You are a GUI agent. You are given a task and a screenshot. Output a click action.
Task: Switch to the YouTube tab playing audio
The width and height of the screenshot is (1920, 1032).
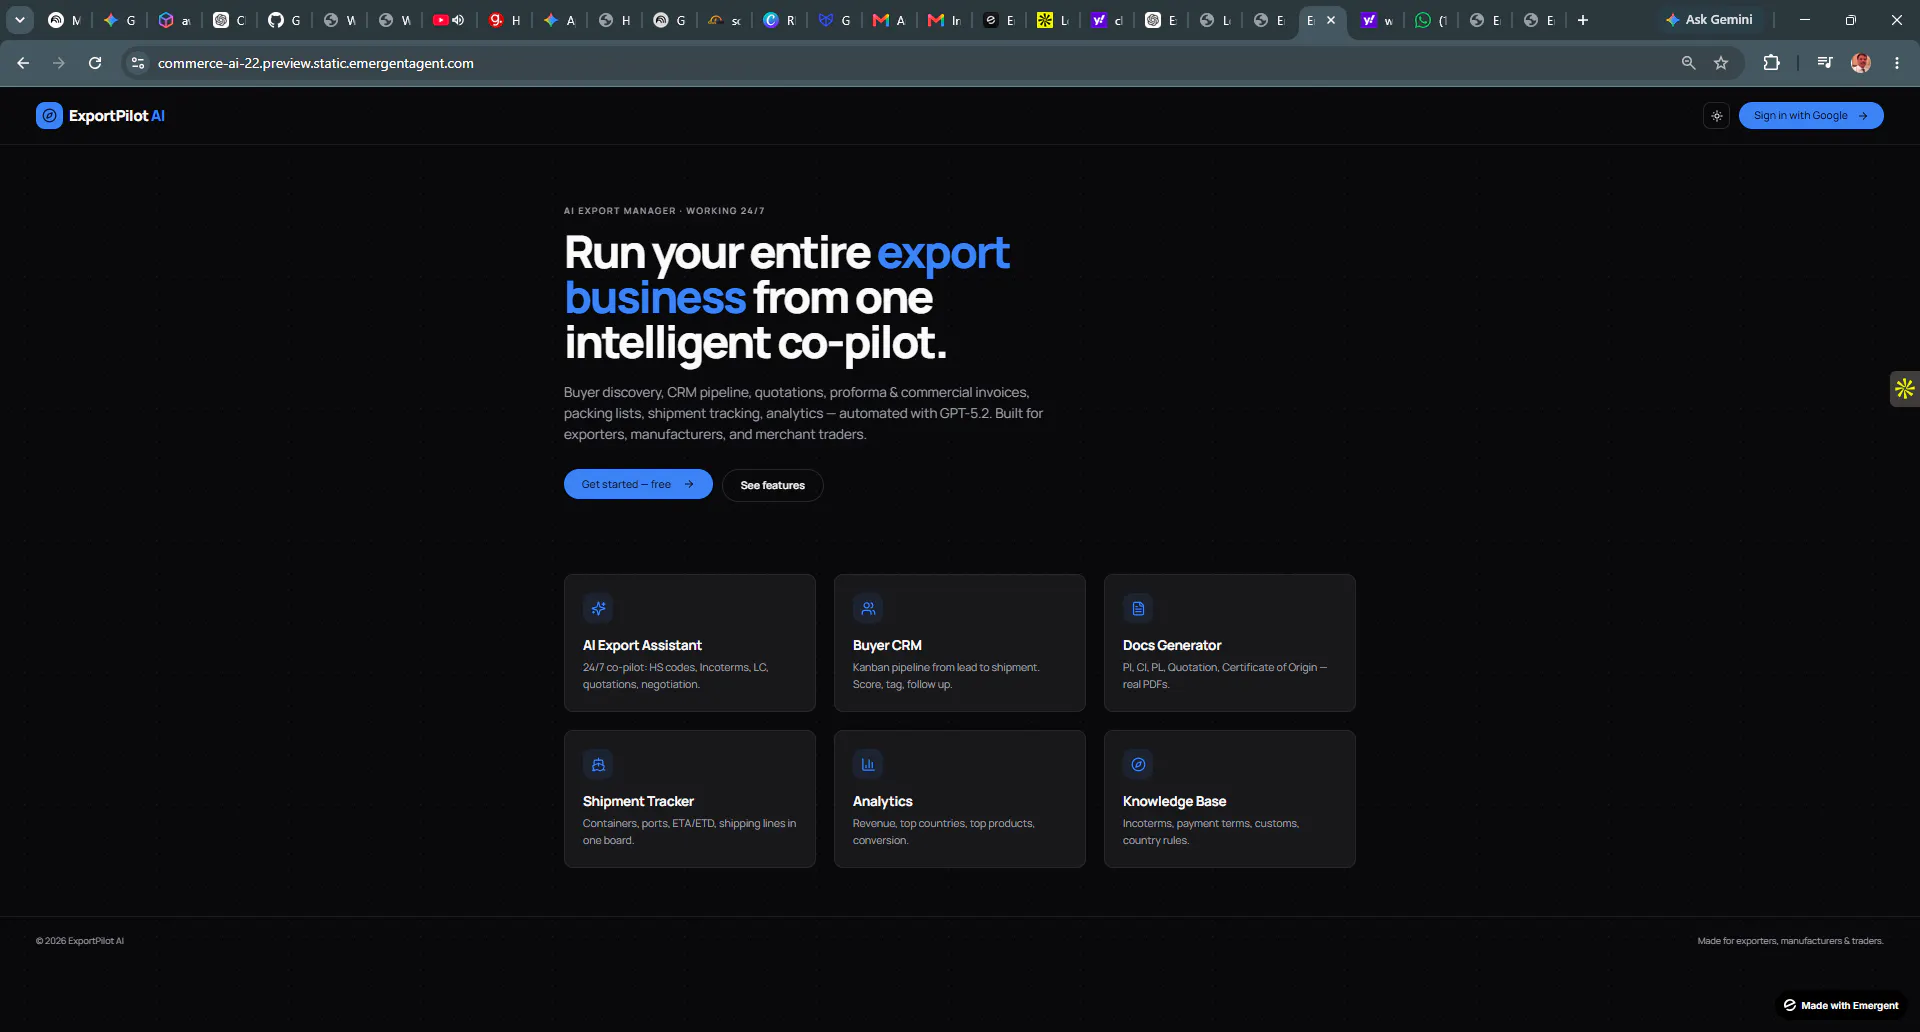click(x=449, y=20)
